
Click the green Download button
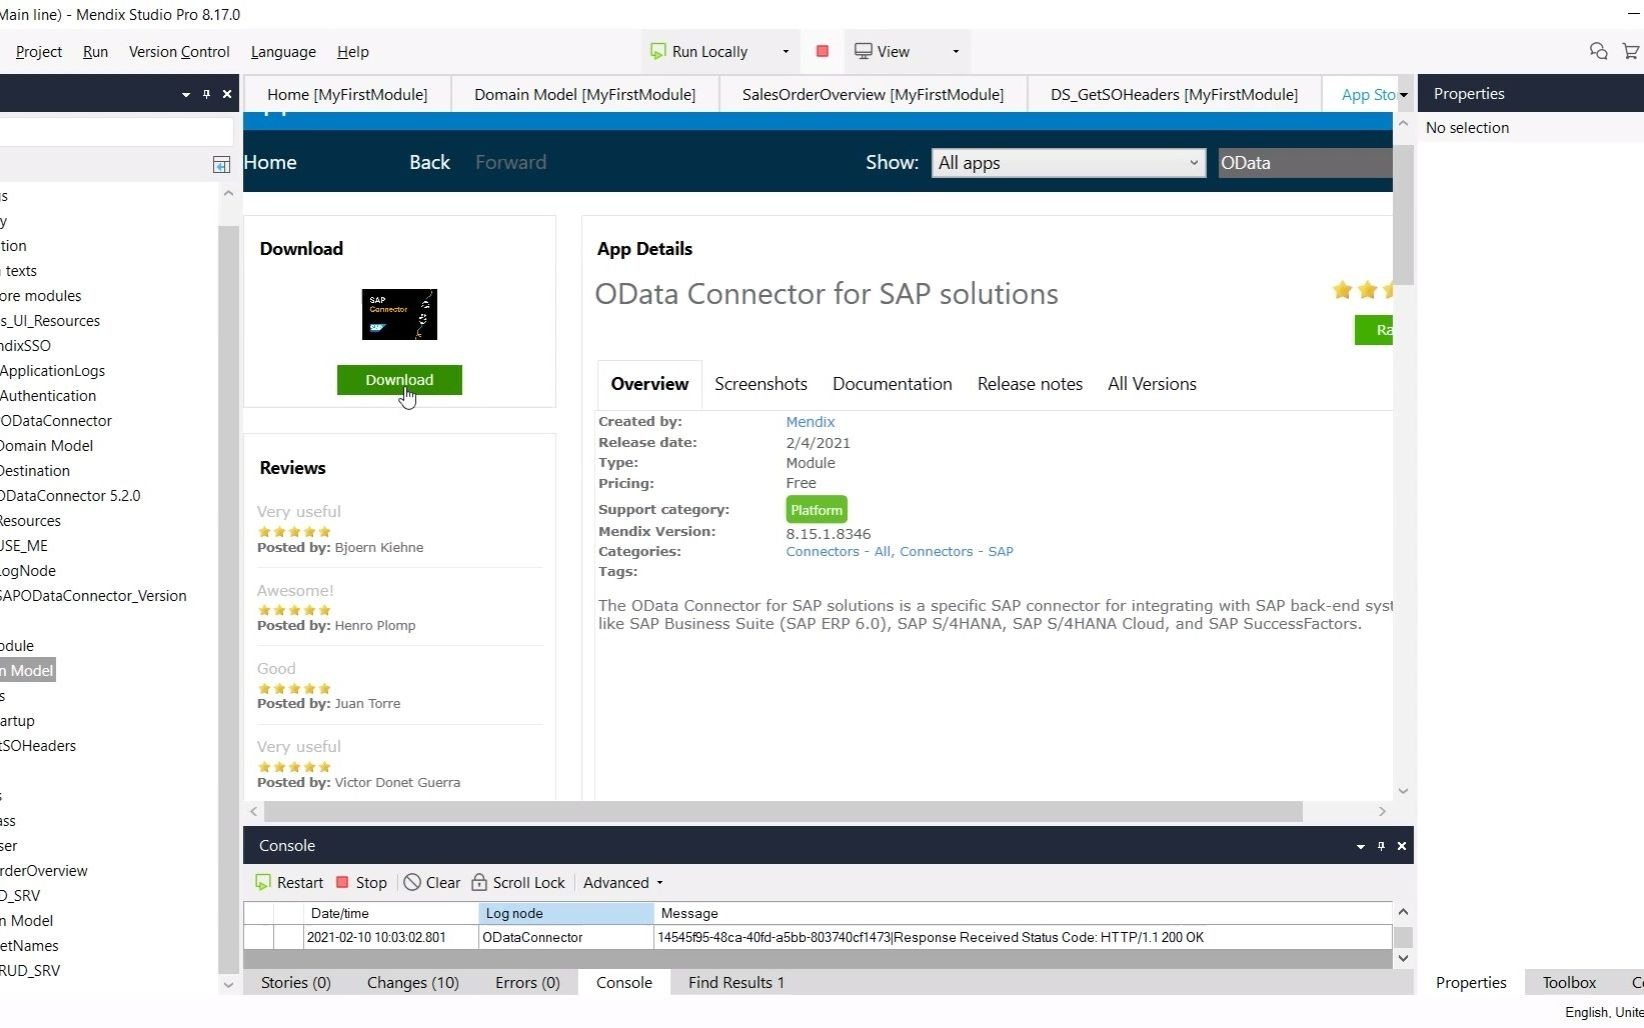(399, 380)
